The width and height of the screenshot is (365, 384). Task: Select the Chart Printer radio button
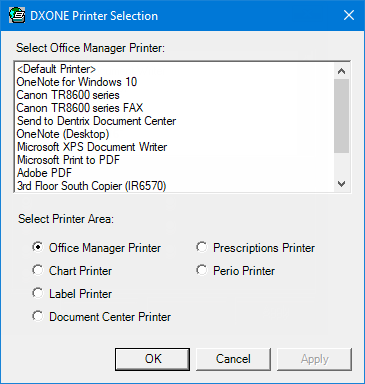coord(38,270)
